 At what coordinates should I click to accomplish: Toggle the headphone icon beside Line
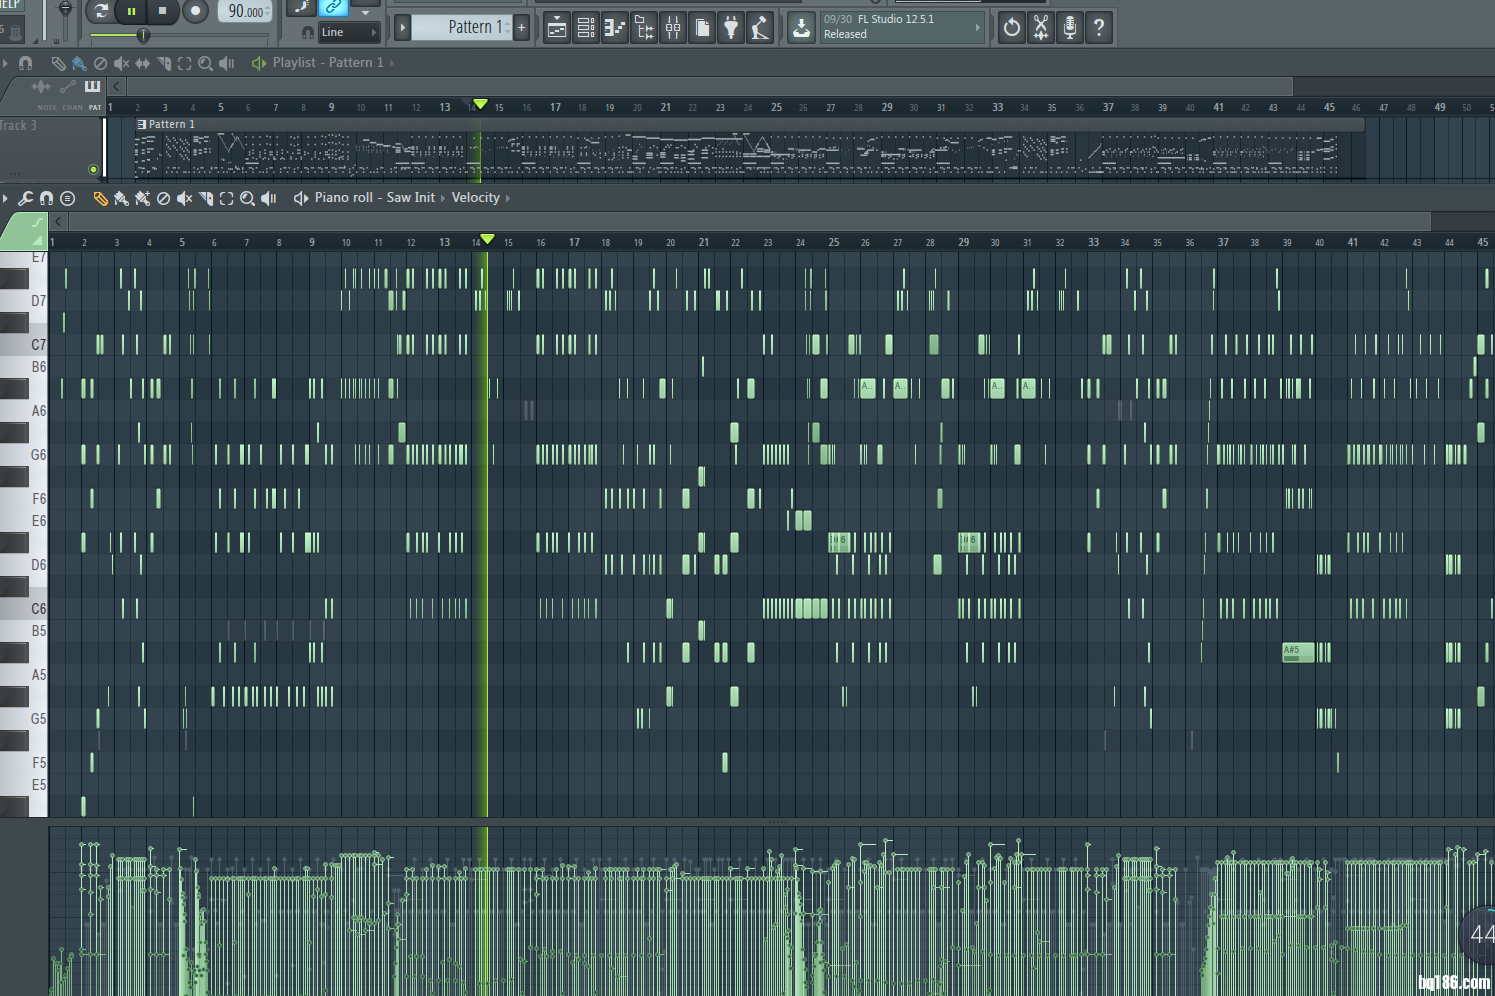[x=307, y=33]
